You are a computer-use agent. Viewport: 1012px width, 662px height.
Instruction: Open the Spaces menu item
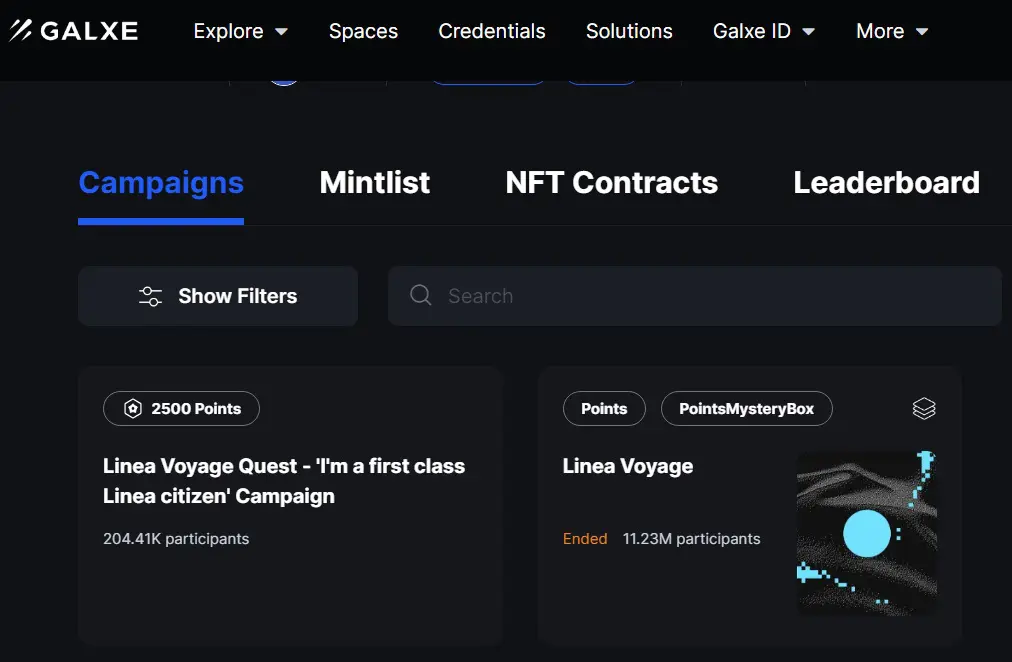click(363, 31)
